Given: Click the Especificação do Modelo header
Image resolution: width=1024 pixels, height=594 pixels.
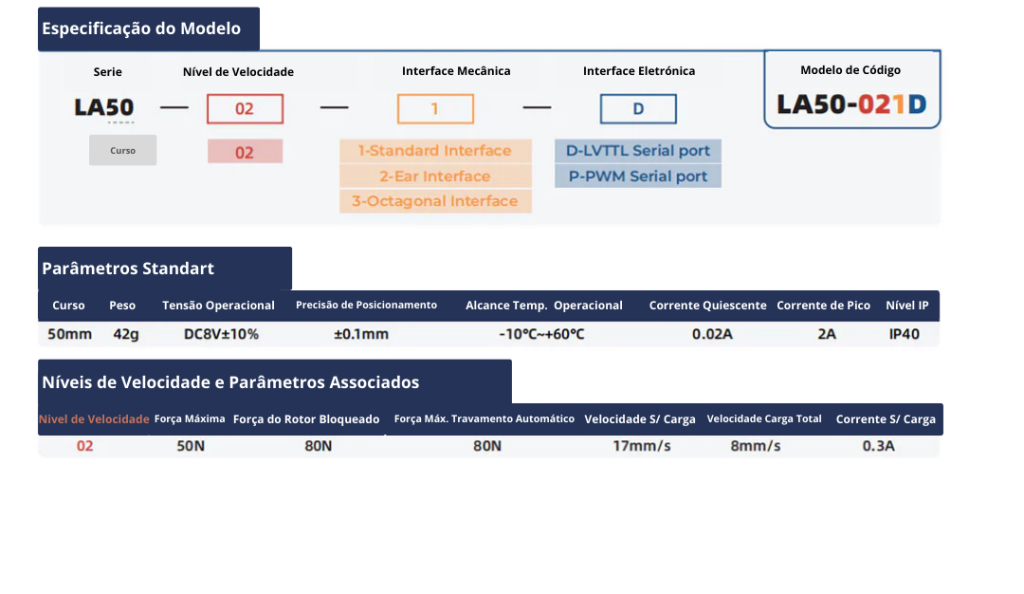Looking at the screenshot, I should point(142,29).
